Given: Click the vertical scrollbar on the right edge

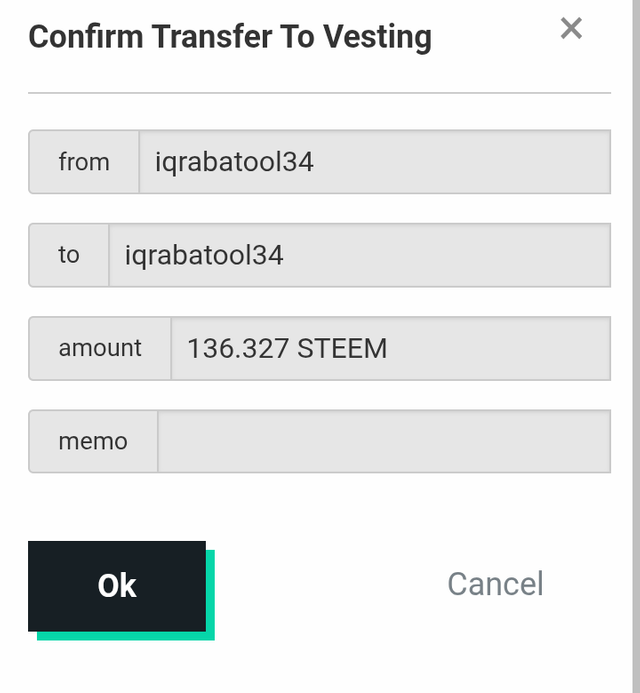Looking at the screenshot, I should coord(636,346).
